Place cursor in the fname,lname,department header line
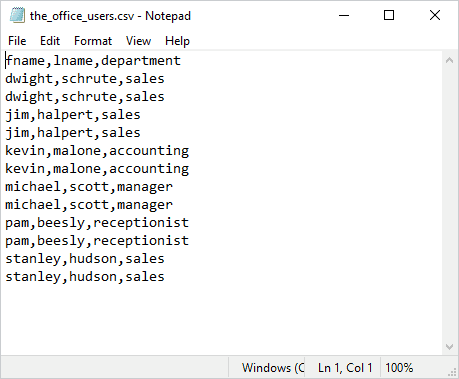Screen dimensions: 459x379 pyautogui.click(x=93, y=61)
